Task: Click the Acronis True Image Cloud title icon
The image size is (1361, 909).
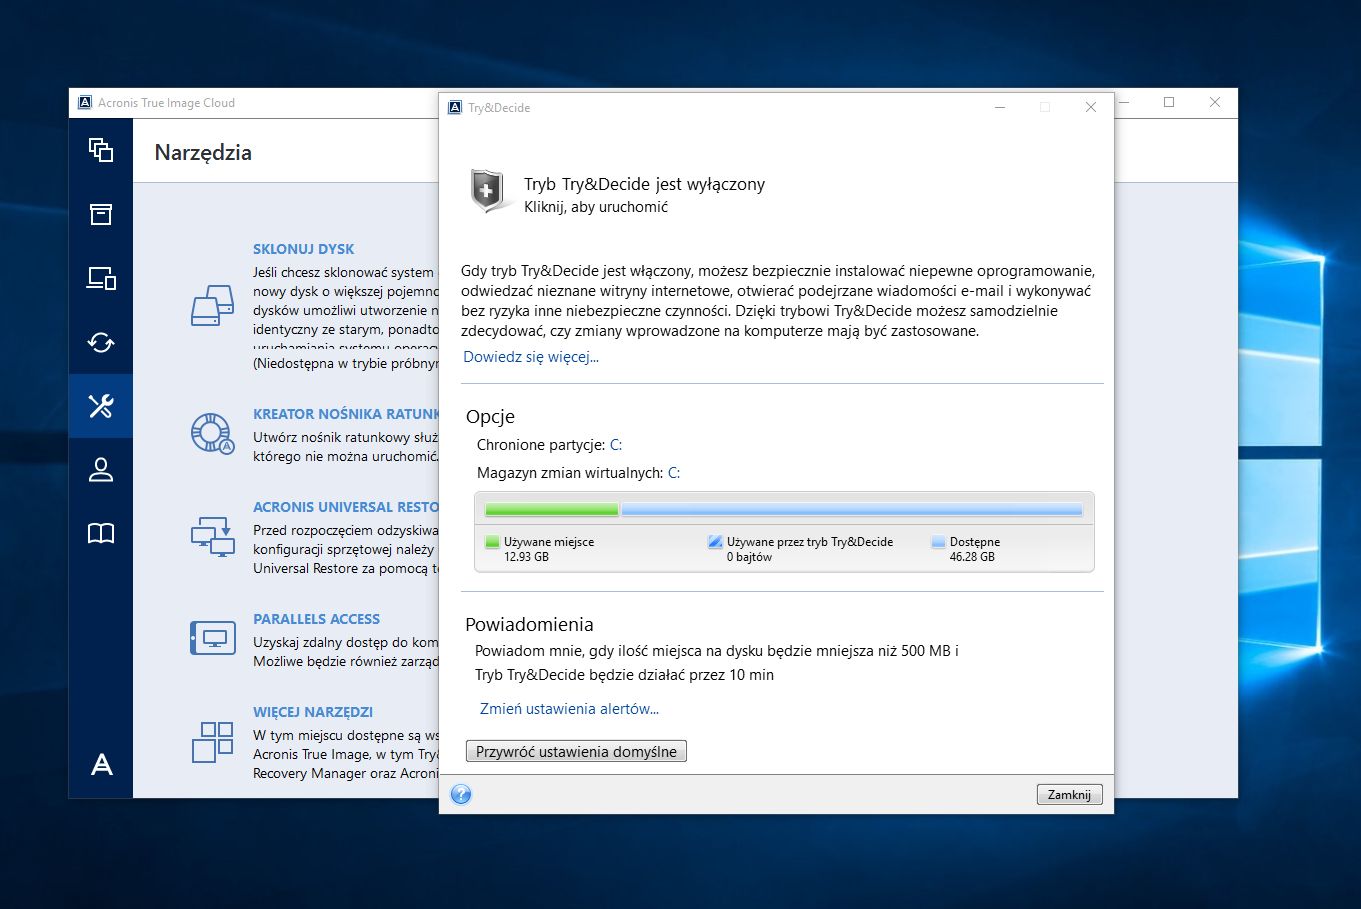Action: pos(85,102)
